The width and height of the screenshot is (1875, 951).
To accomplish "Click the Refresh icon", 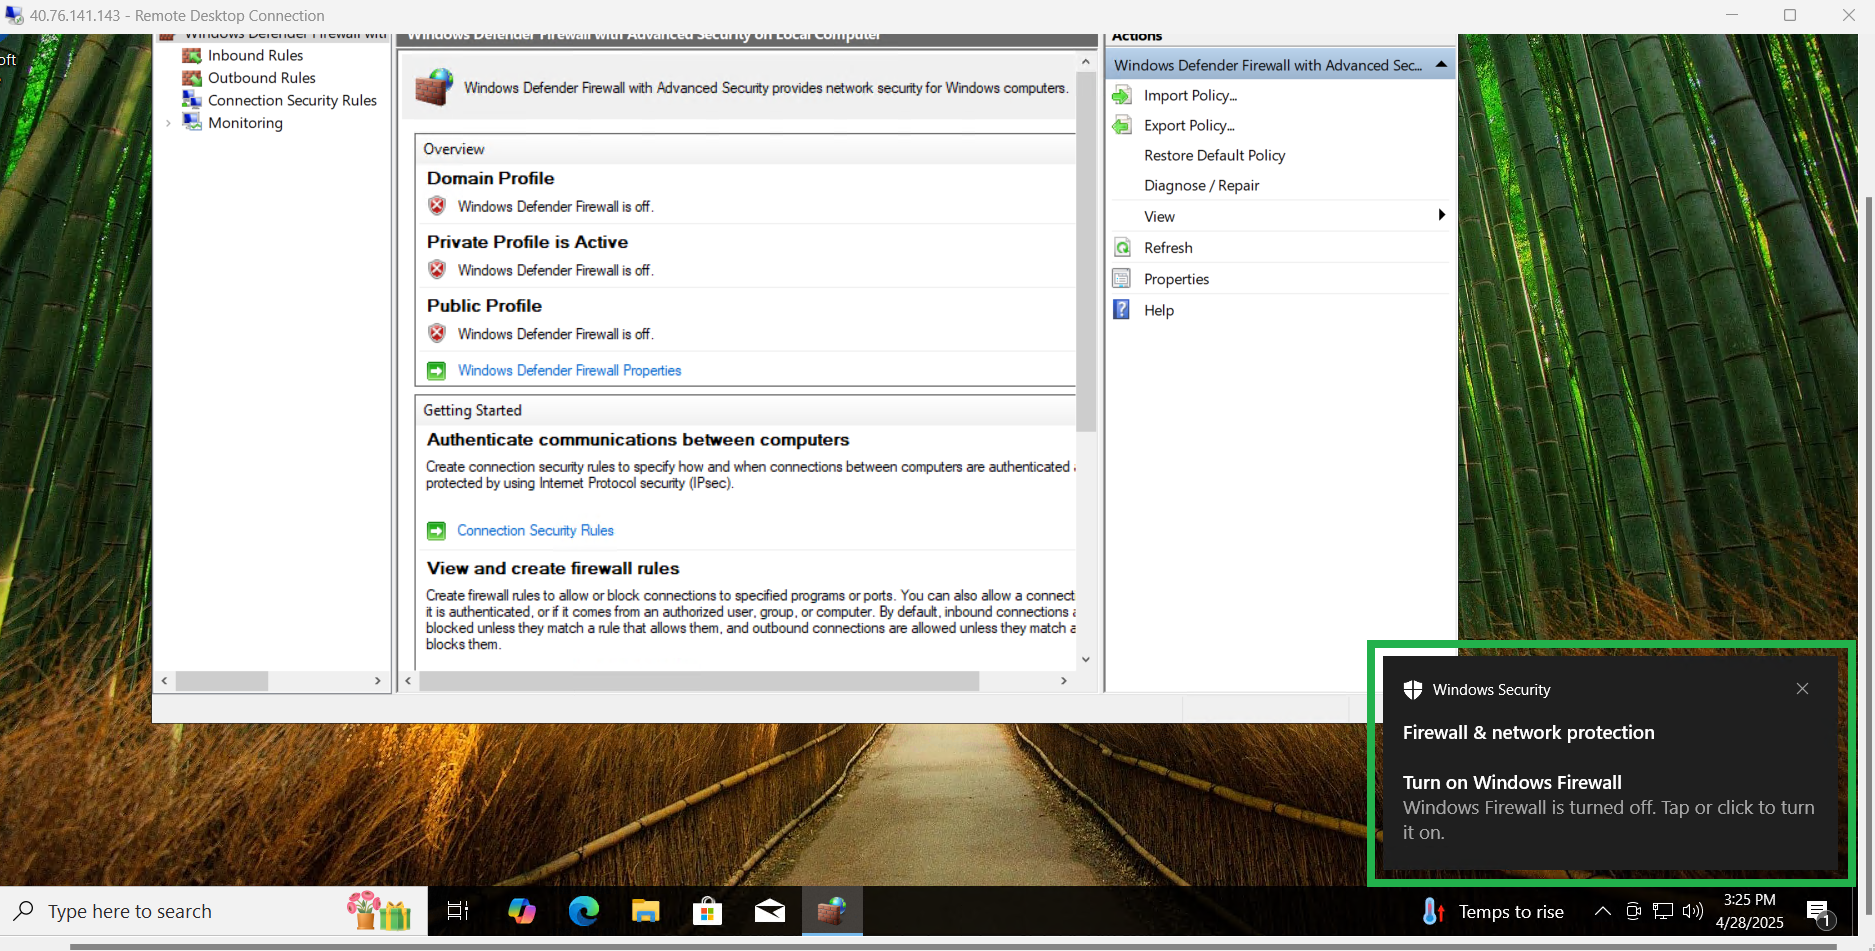I will point(1122,248).
